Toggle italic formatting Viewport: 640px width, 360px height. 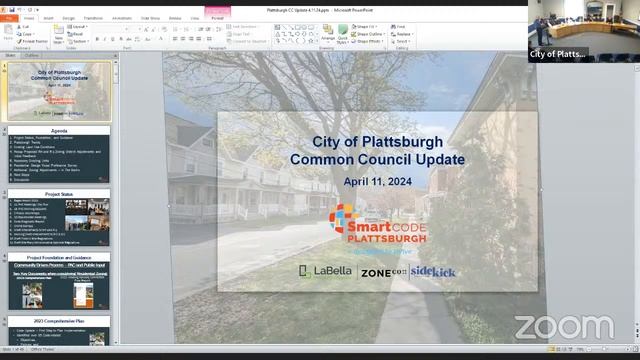tap(105, 39)
